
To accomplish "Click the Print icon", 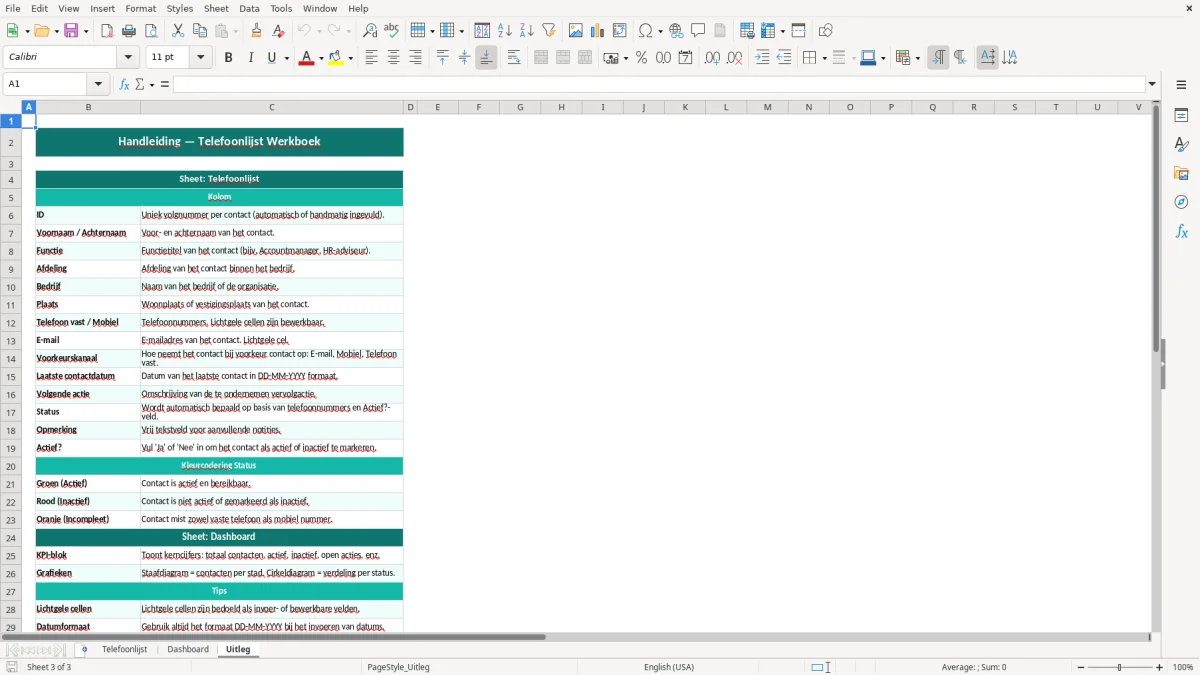I will (129, 31).
